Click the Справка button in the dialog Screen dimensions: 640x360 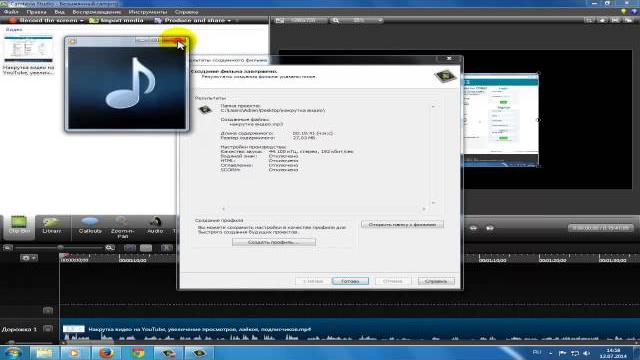tap(436, 281)
